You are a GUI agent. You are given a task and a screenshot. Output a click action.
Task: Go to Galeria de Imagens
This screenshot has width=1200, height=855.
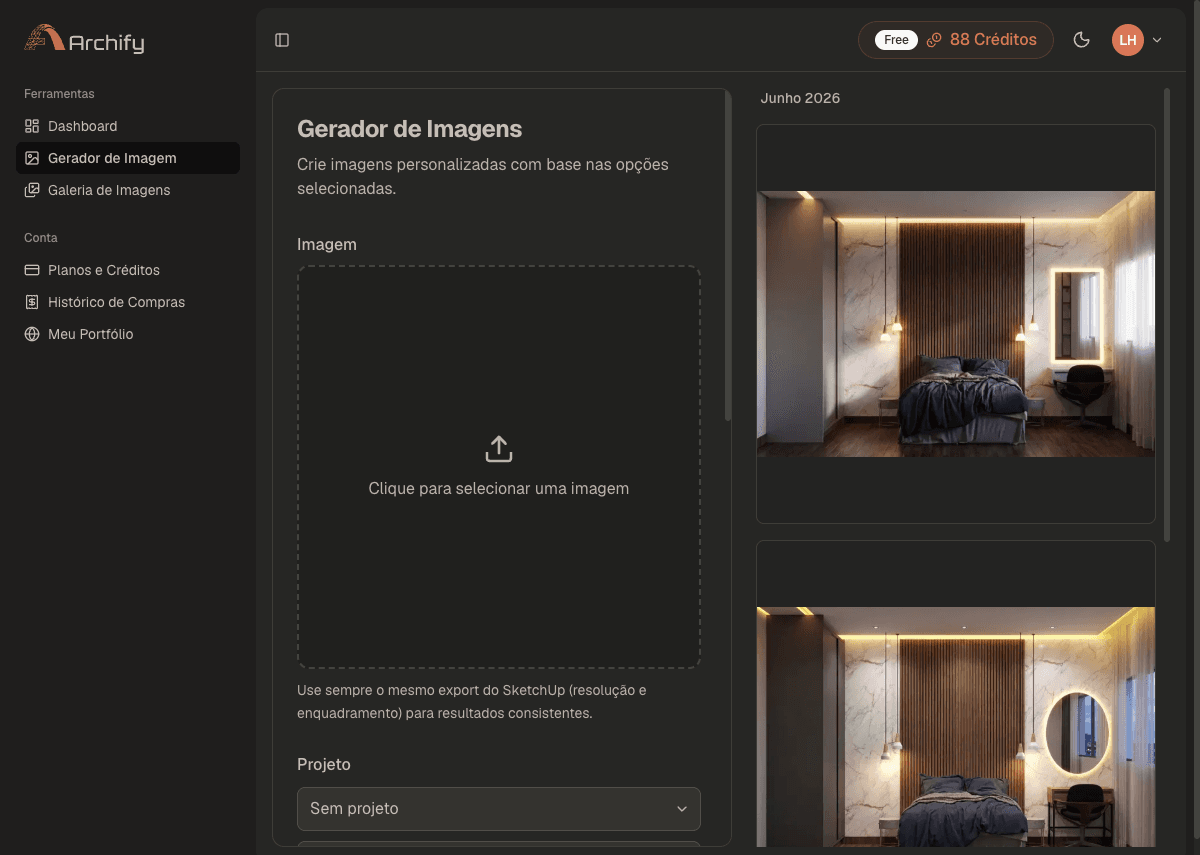coord(128,190)
